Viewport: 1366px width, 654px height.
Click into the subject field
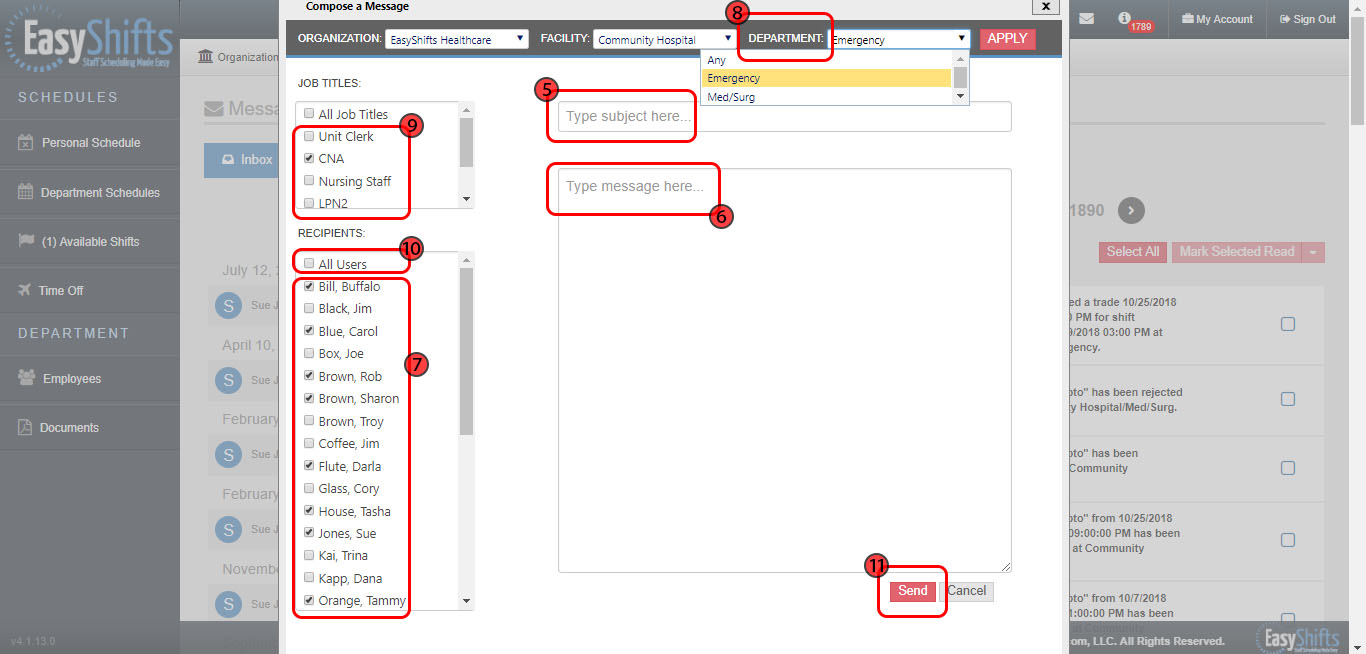[784, 116]
